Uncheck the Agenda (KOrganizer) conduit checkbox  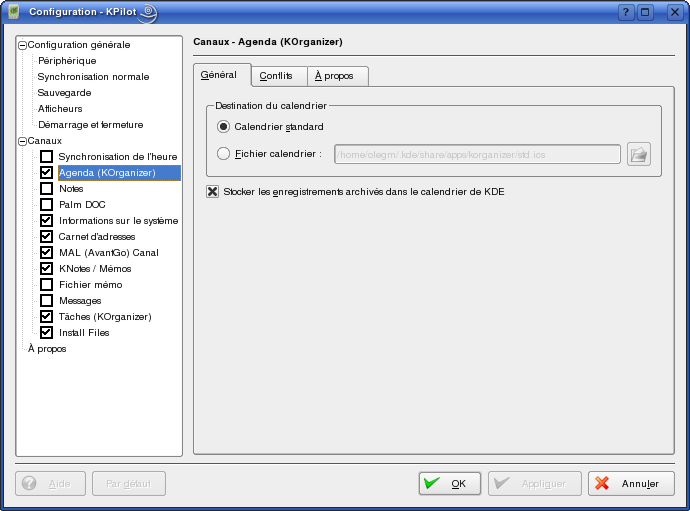(x=47, y=173)
